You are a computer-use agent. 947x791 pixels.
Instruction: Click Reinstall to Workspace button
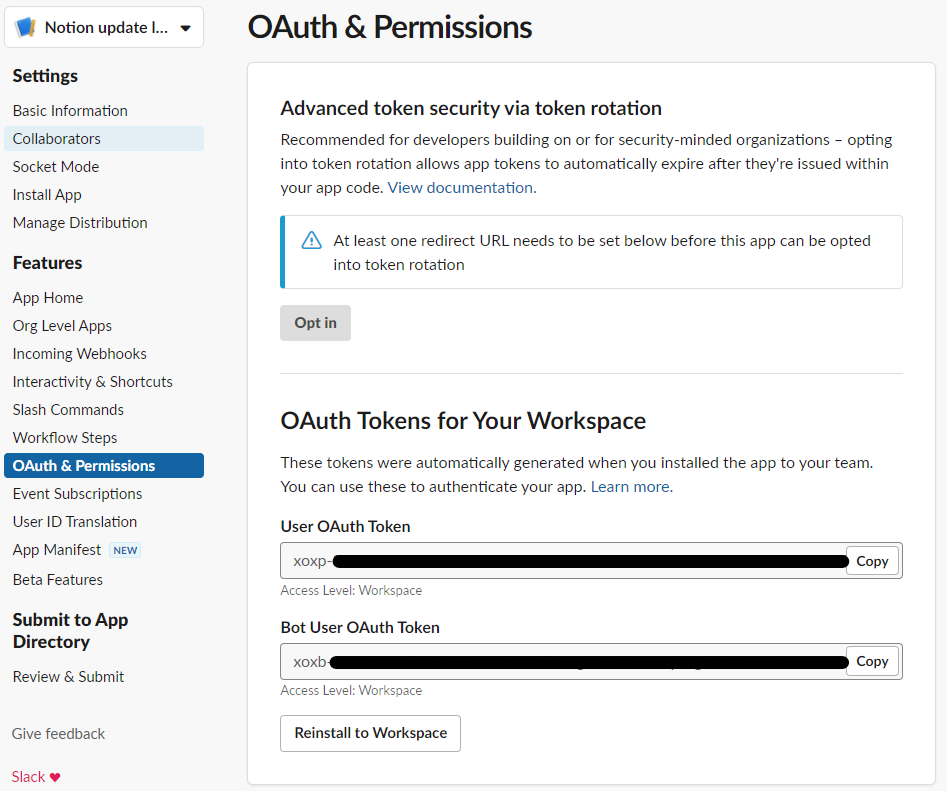[x=370, y=733]
